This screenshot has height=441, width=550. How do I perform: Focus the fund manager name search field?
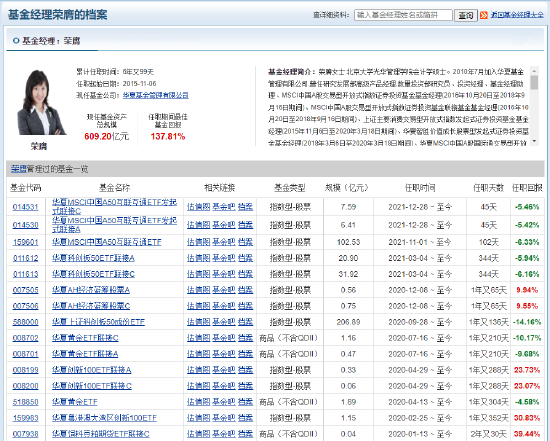pos(403,15)
